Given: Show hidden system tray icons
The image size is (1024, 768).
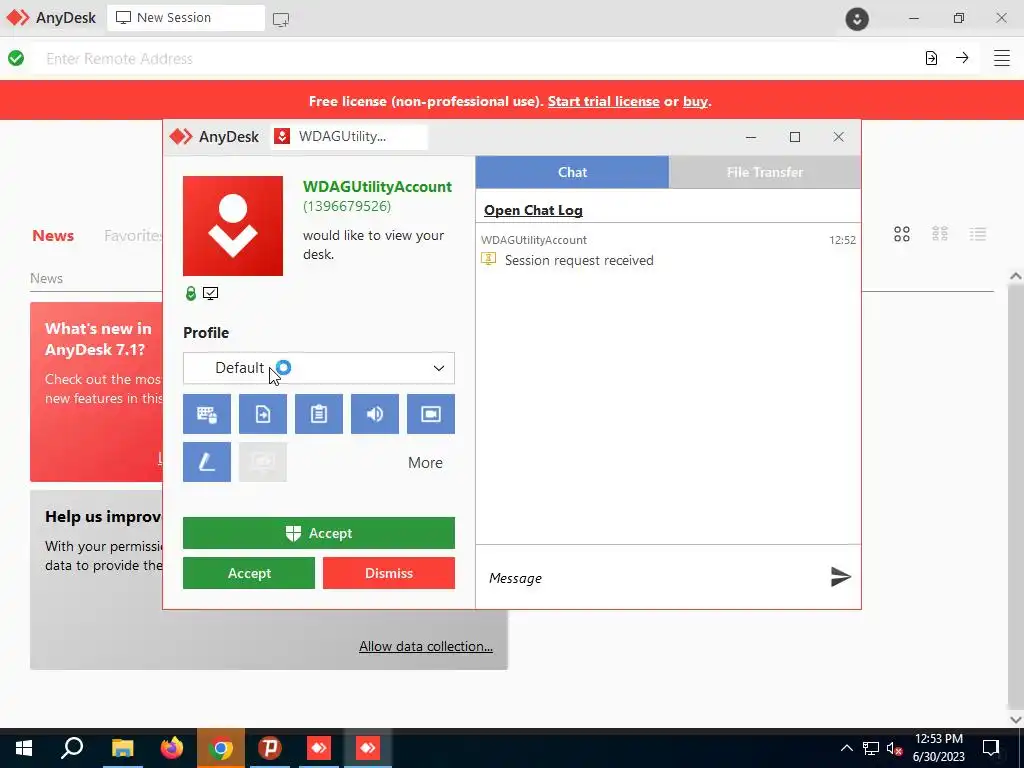Looking at the screenshot, I should [846, 748].
